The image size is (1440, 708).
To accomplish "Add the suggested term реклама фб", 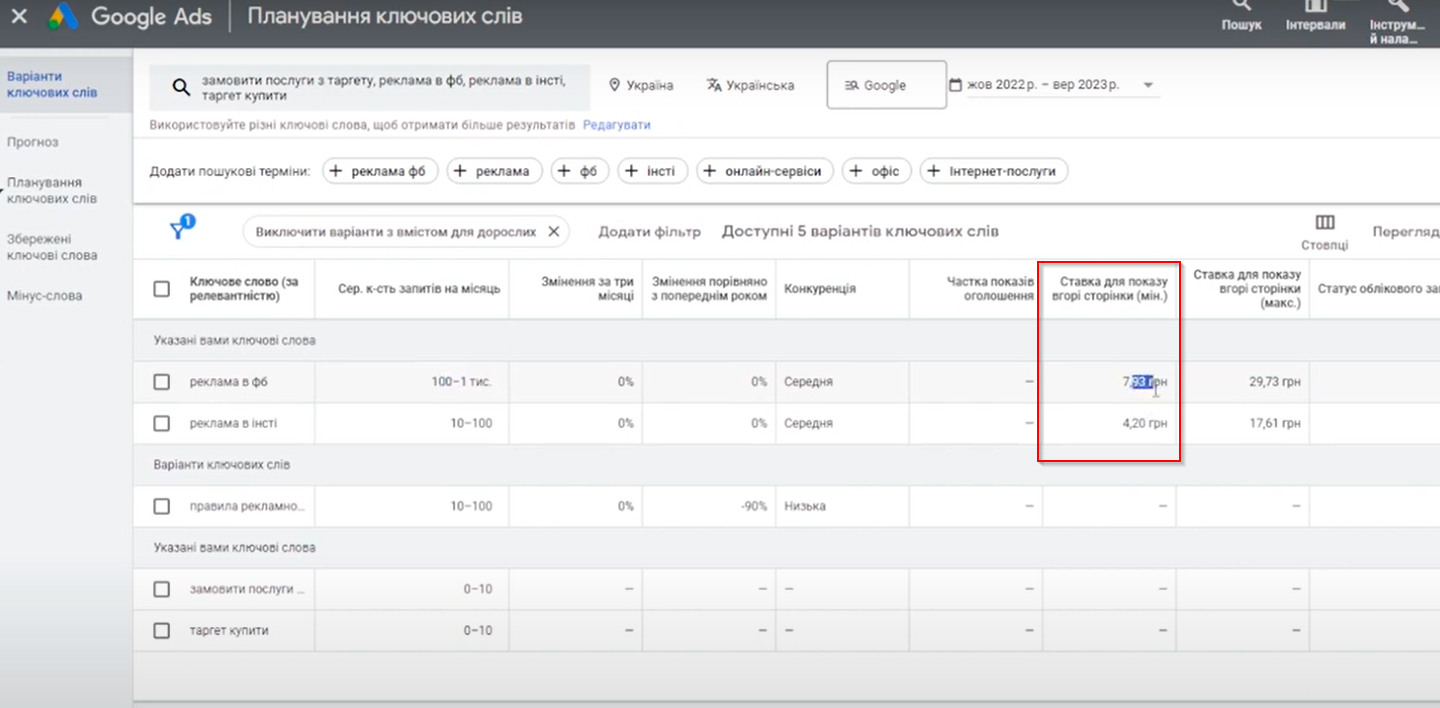I will (x=380, y=171).
